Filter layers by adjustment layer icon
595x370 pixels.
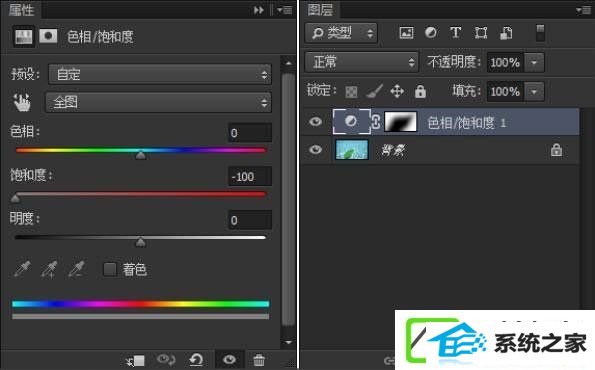[430, 33]
